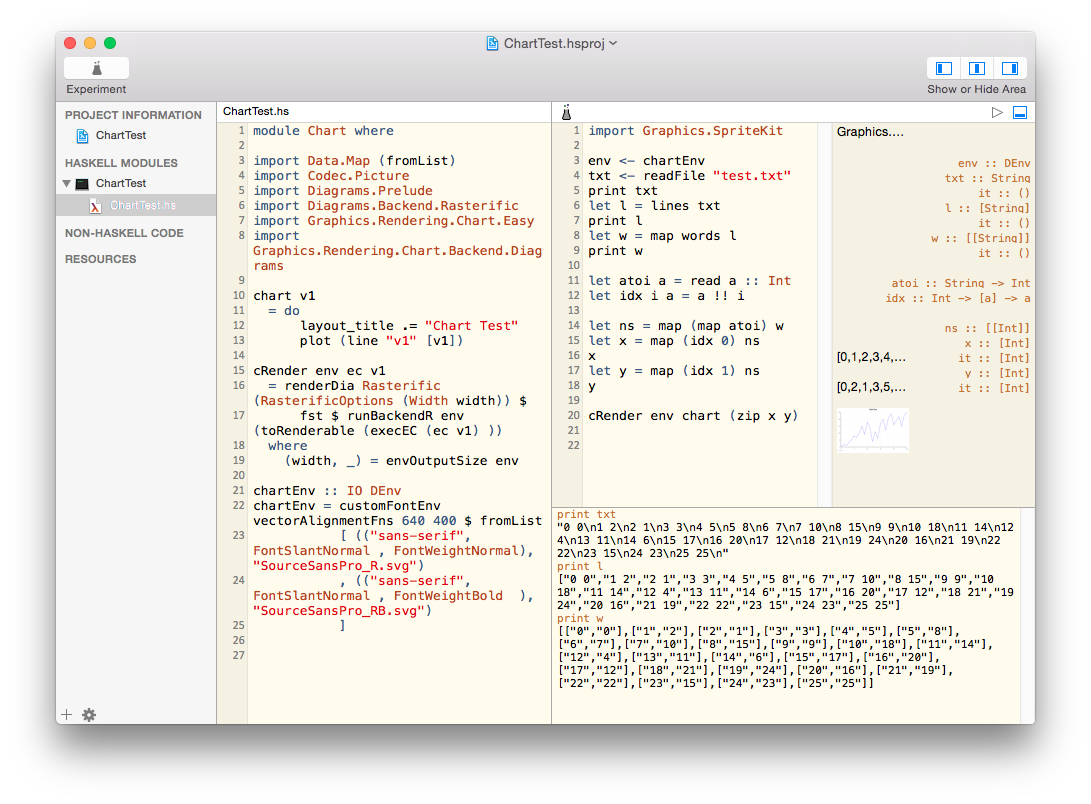This screenshot has width=1091, height=804.
Task: Click the lambda icon of ChartTest.hs
Action: click(96, 206)
